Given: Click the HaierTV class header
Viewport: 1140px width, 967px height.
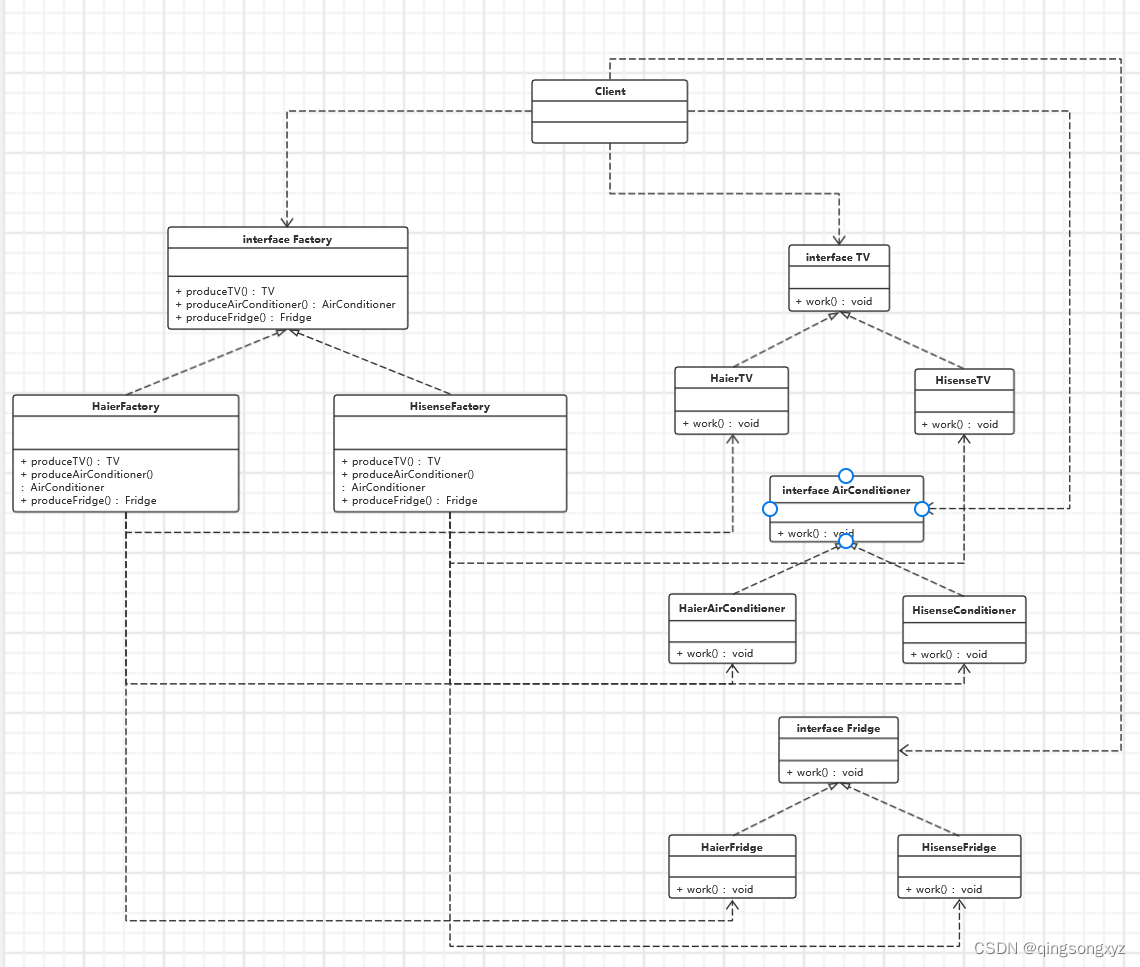Looking at the screenshot, I should pos(731,378).
